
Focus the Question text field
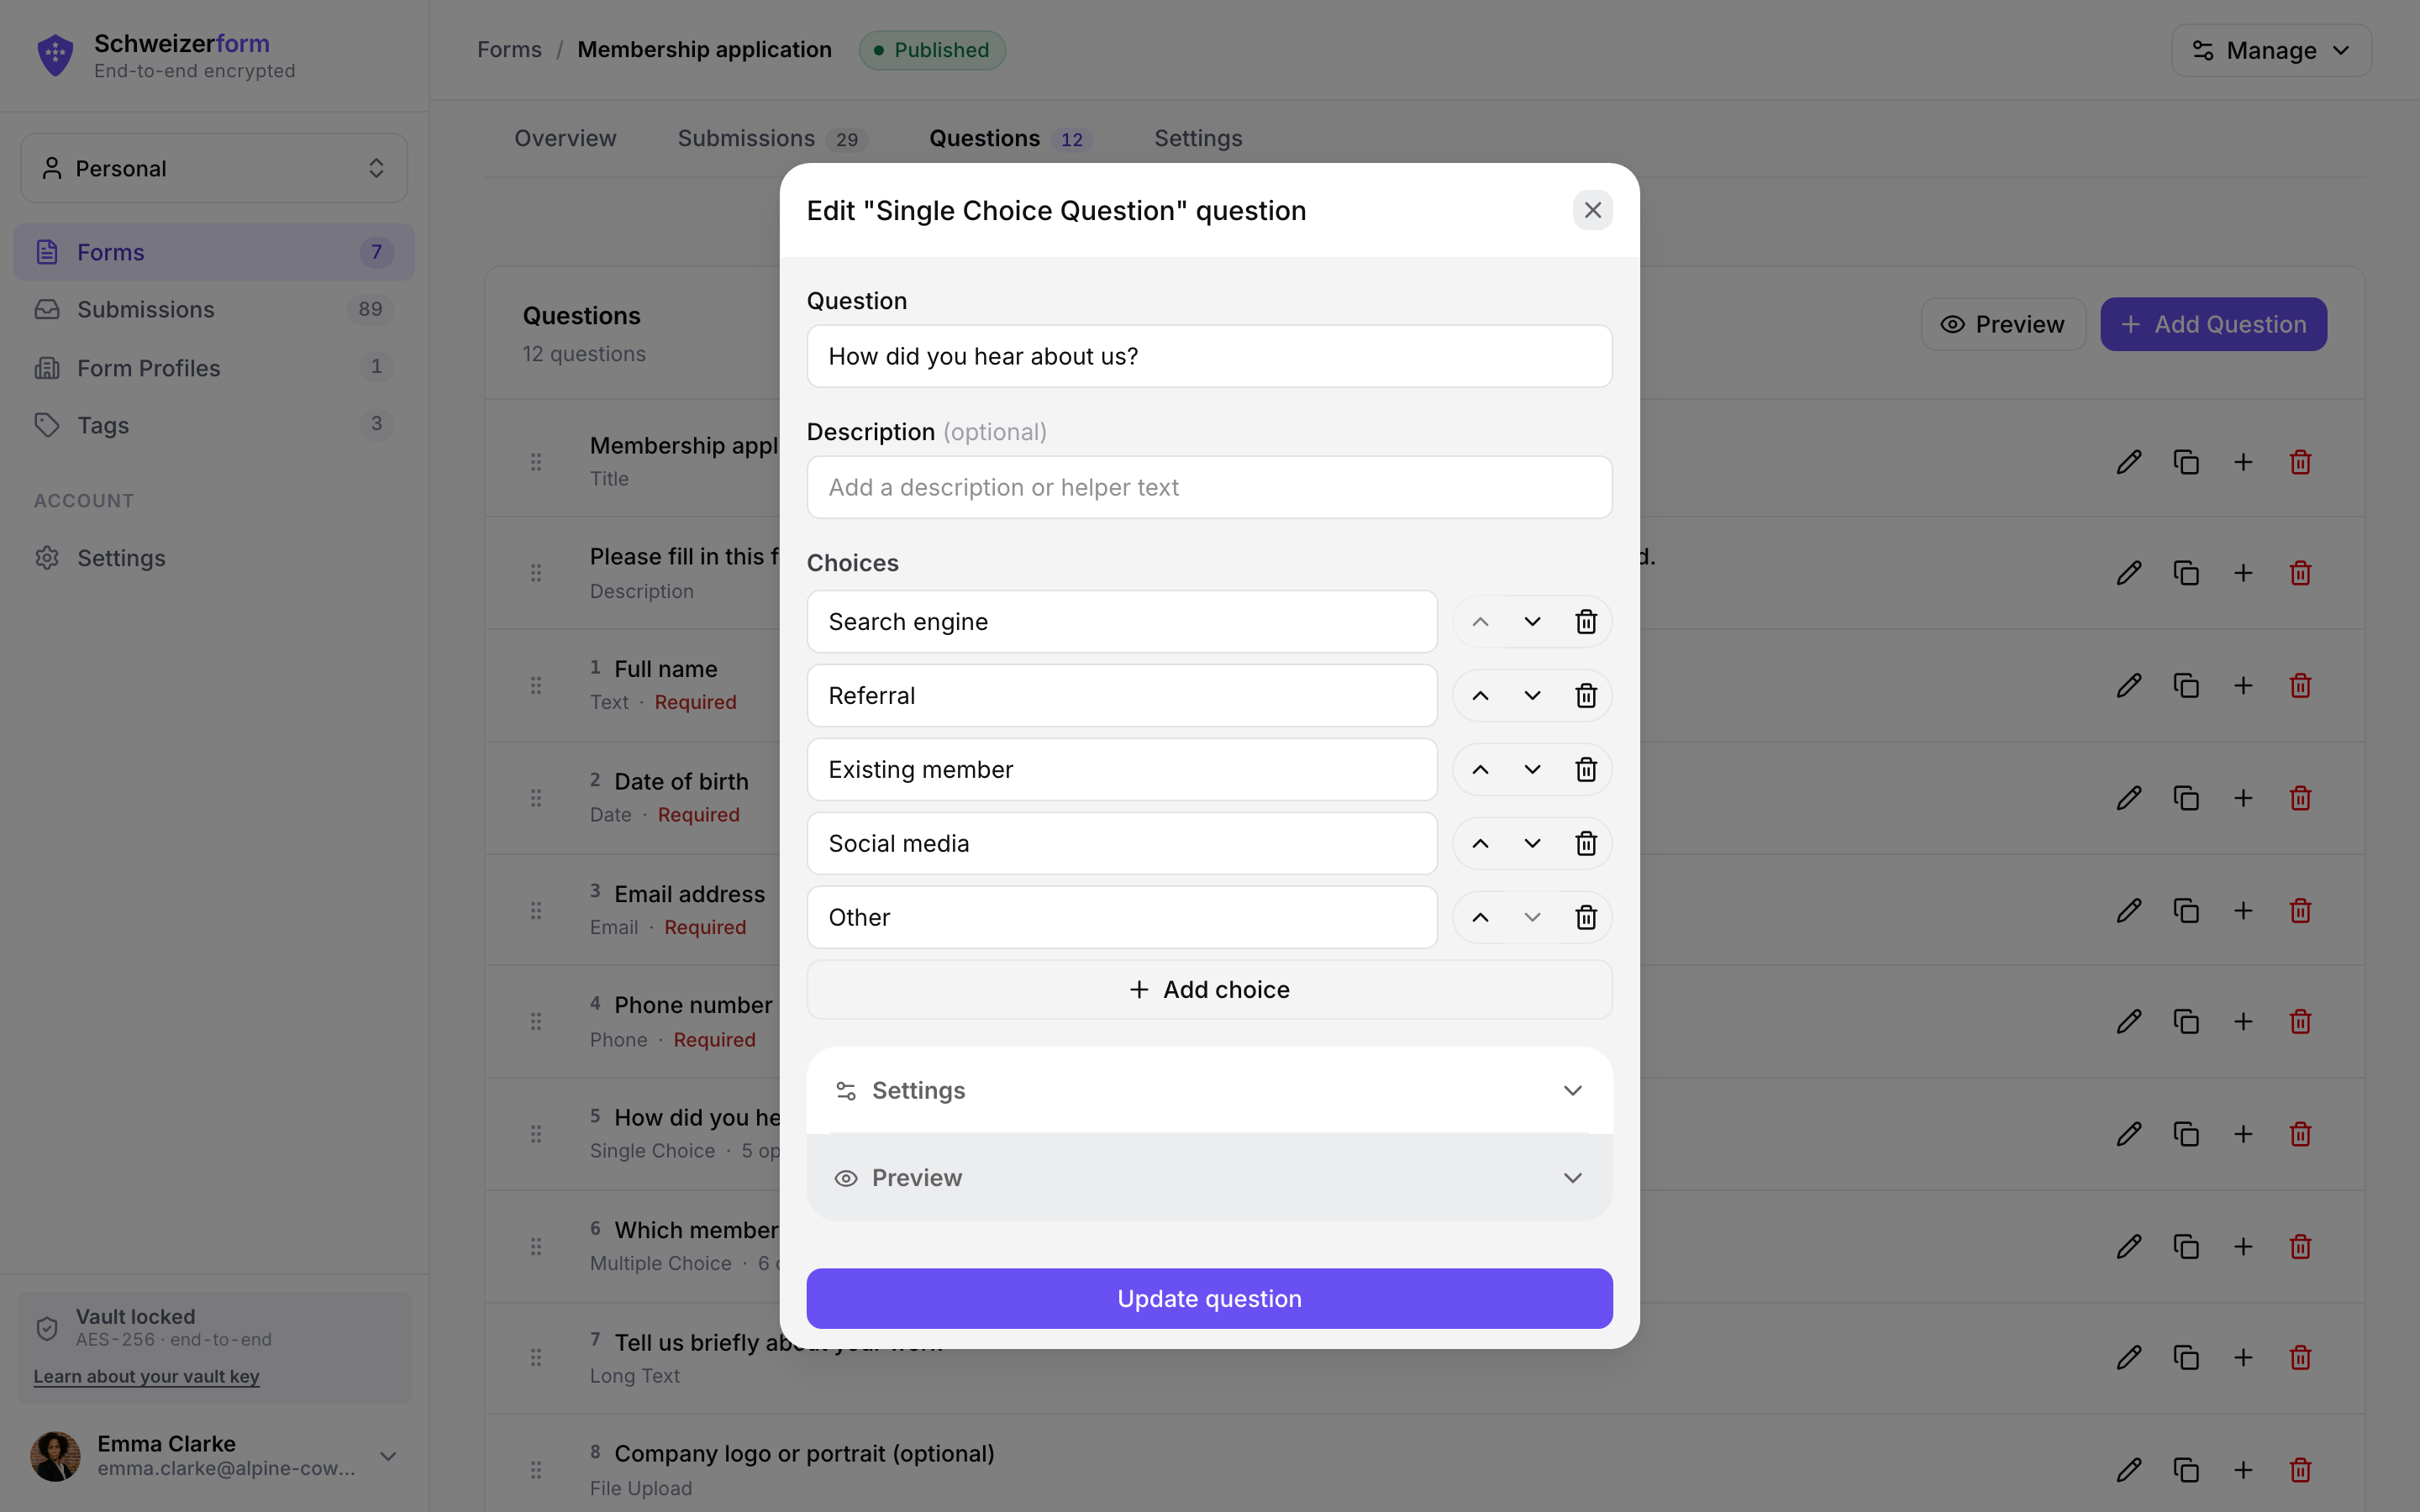[x=1209, y=356]
